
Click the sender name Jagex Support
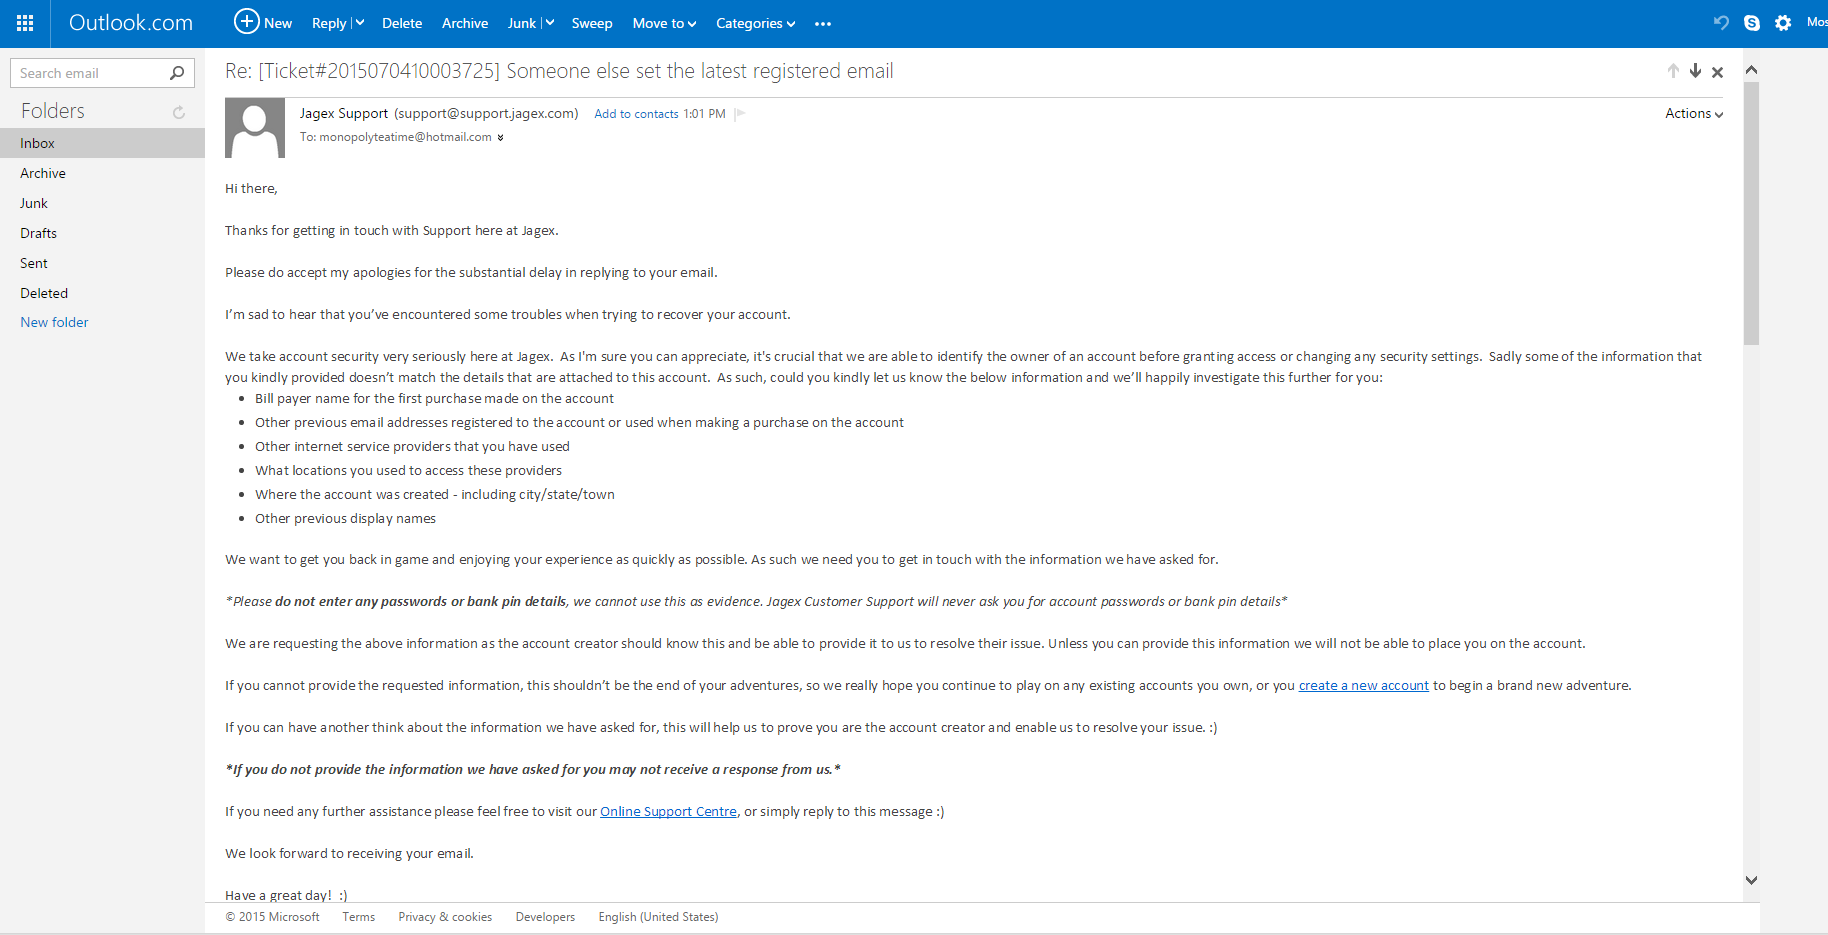click(x=344, y=114)
